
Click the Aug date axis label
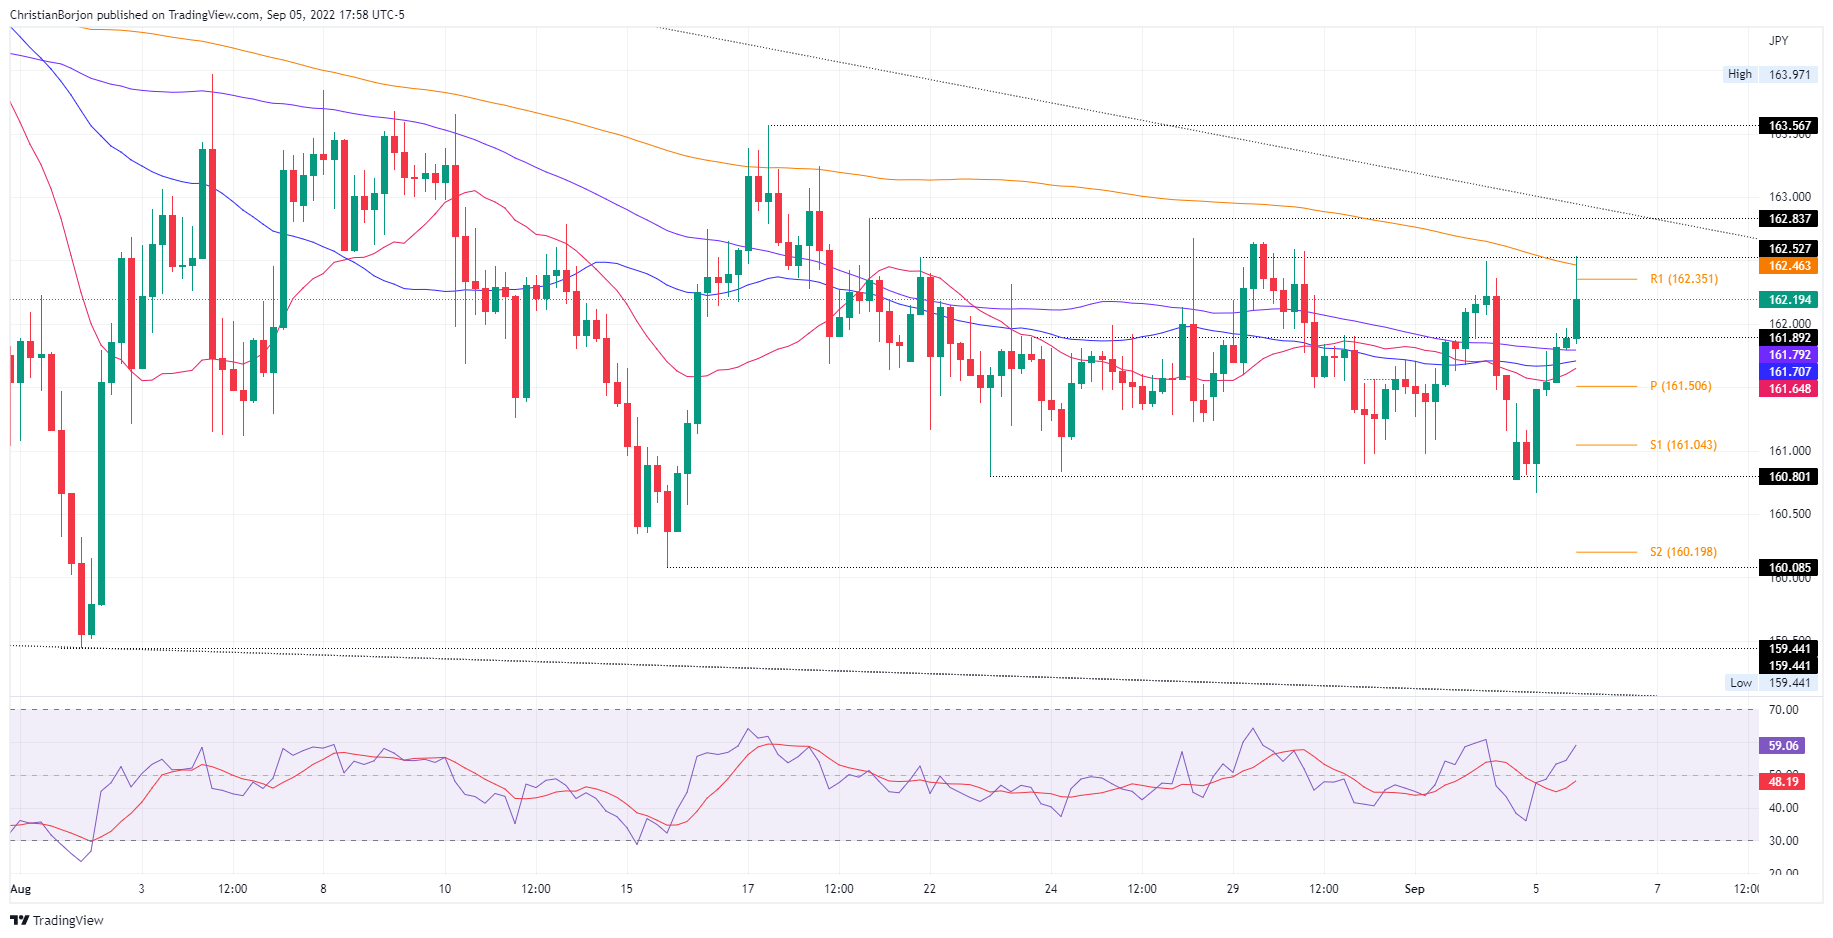(20, 889)
